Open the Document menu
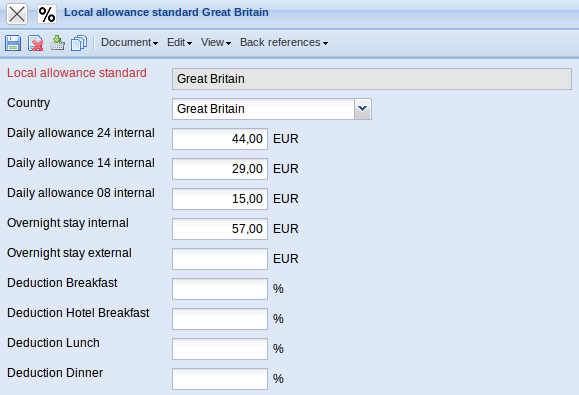 click(x=129, y=42)
